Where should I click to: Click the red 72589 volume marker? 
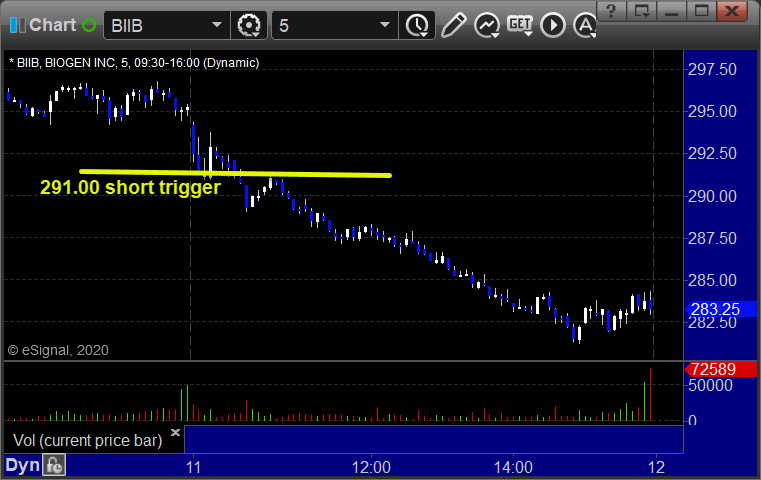(720, 369)
